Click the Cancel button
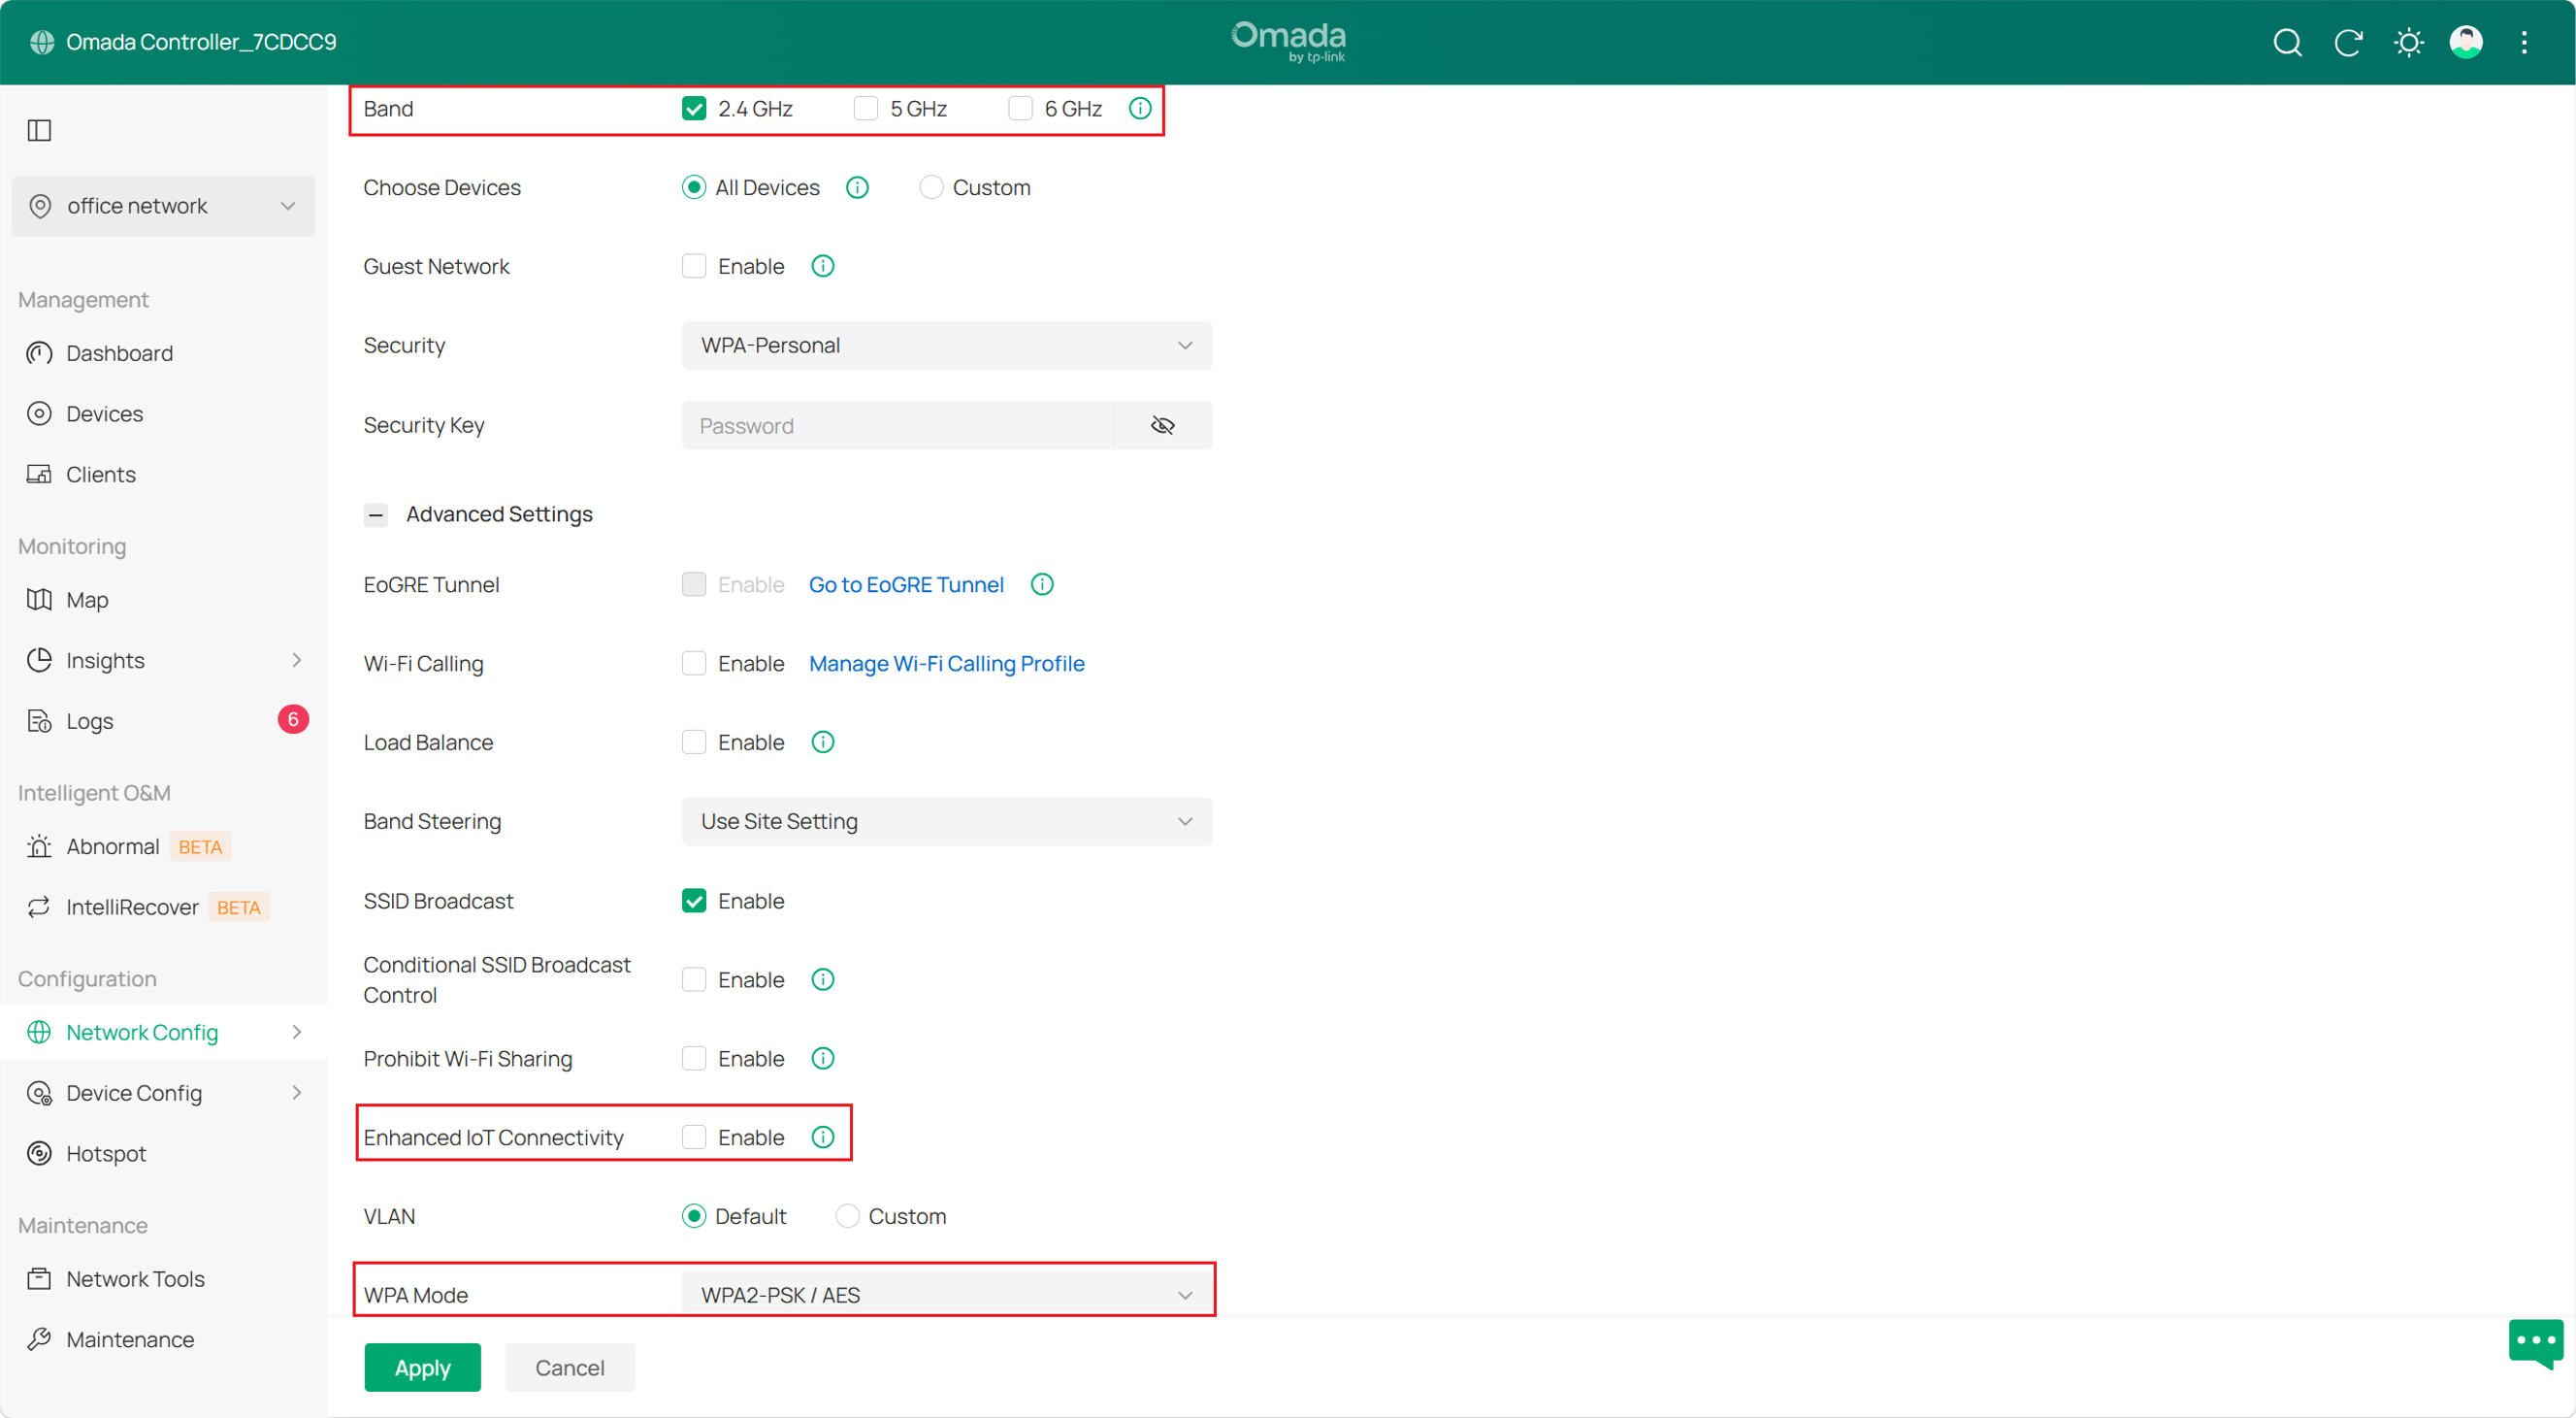The height and width of the screenshot is (1418, 2576). click(569, 1367)
